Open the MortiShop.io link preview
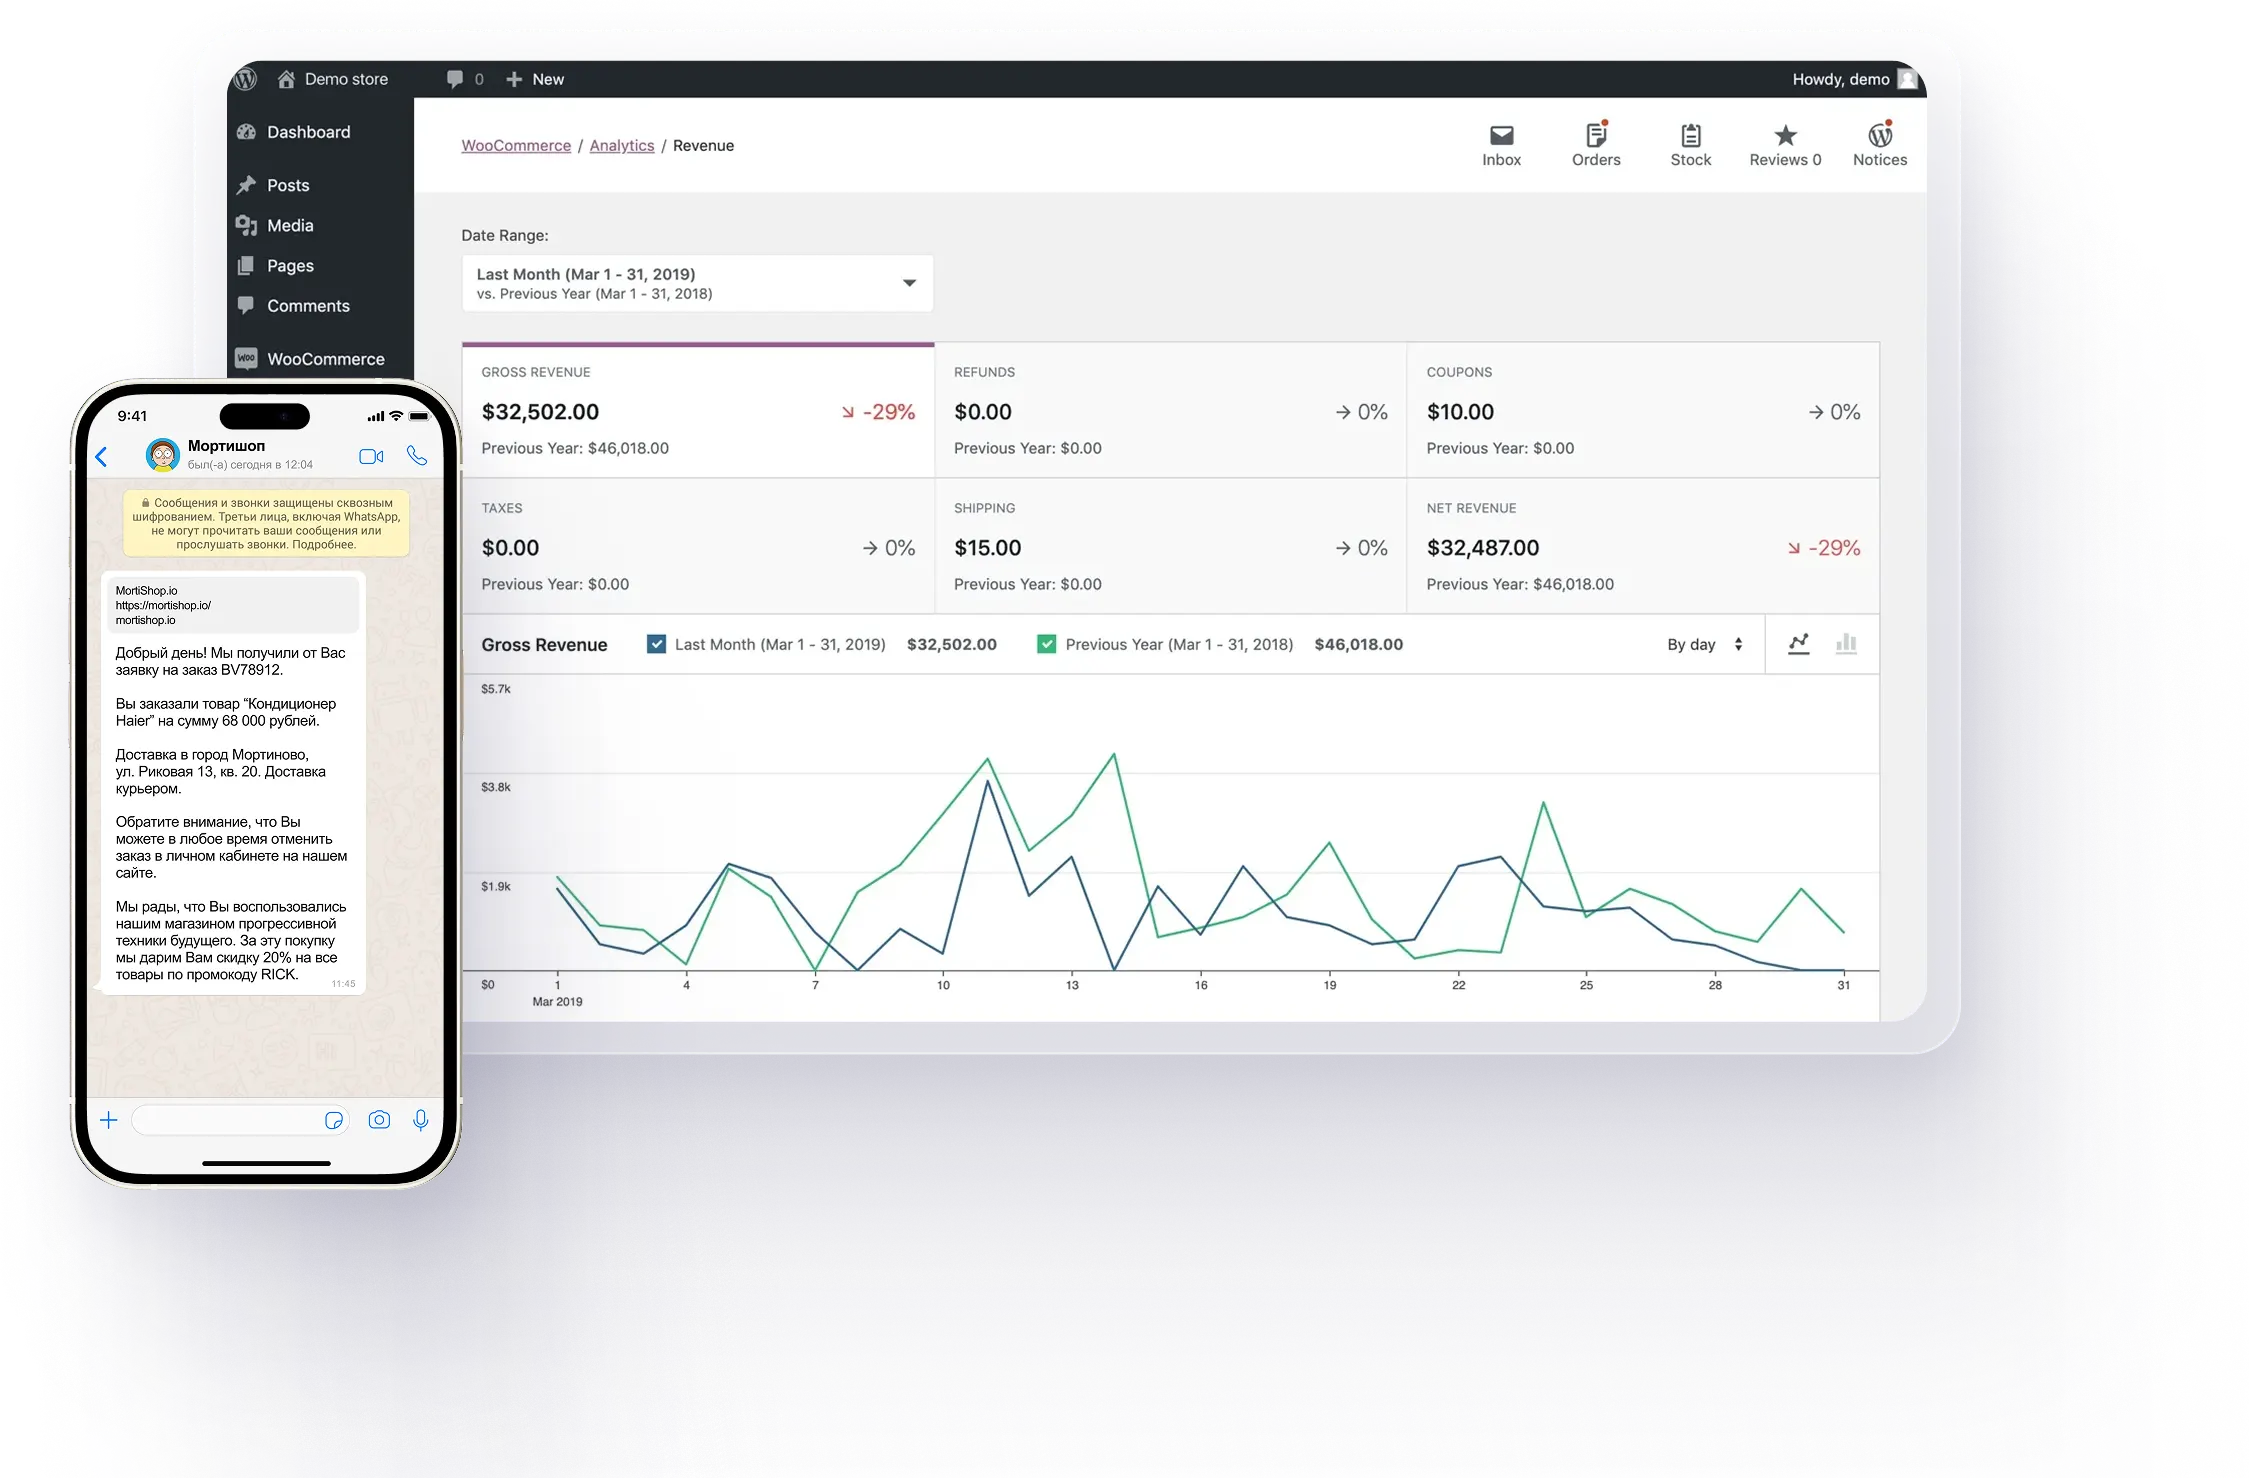This screenshot has height=1478, width=2249. click(233, 605)
